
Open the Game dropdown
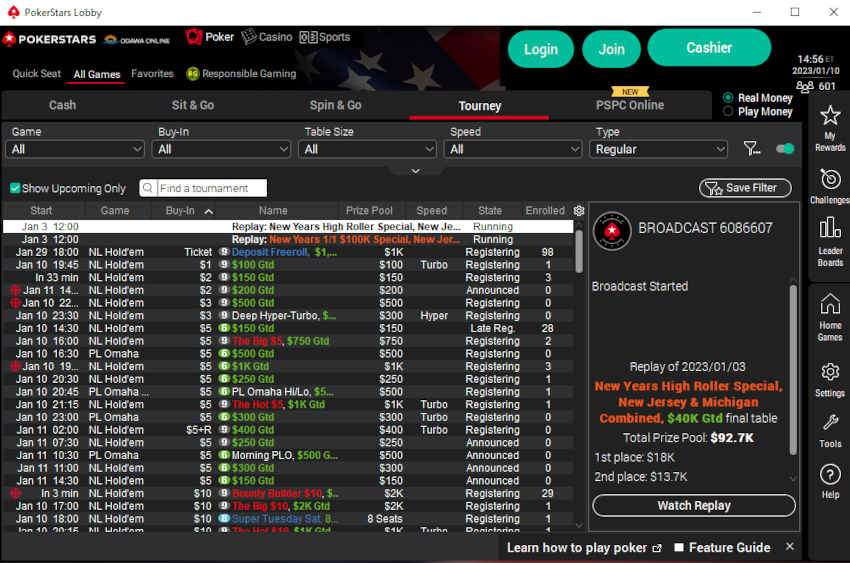75,149
